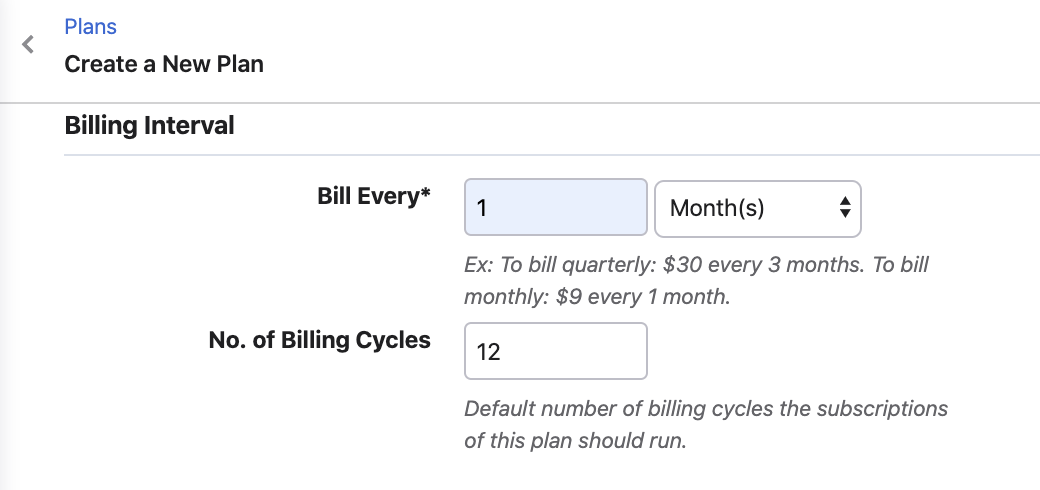1040x490 pixels.
Task: Click the "Month(s)" text in the selector
Action: (x=717, y=209)
